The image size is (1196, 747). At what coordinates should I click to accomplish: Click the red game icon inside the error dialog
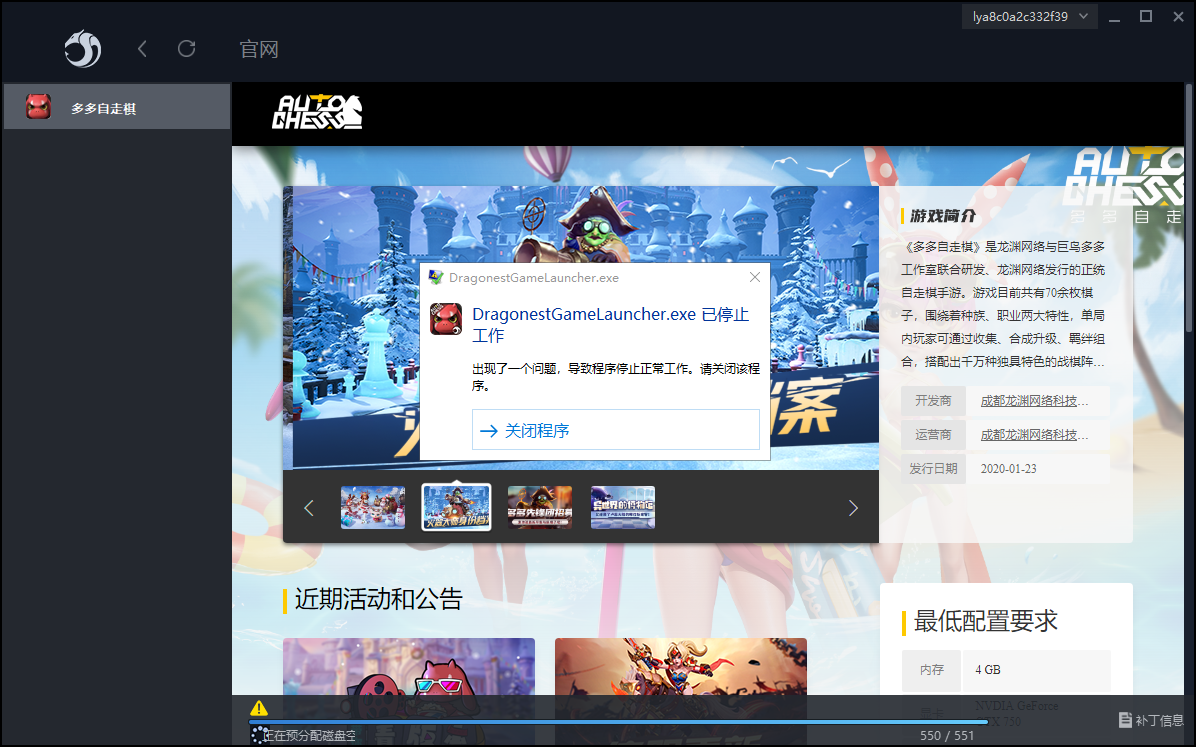(x=446, y=319)
